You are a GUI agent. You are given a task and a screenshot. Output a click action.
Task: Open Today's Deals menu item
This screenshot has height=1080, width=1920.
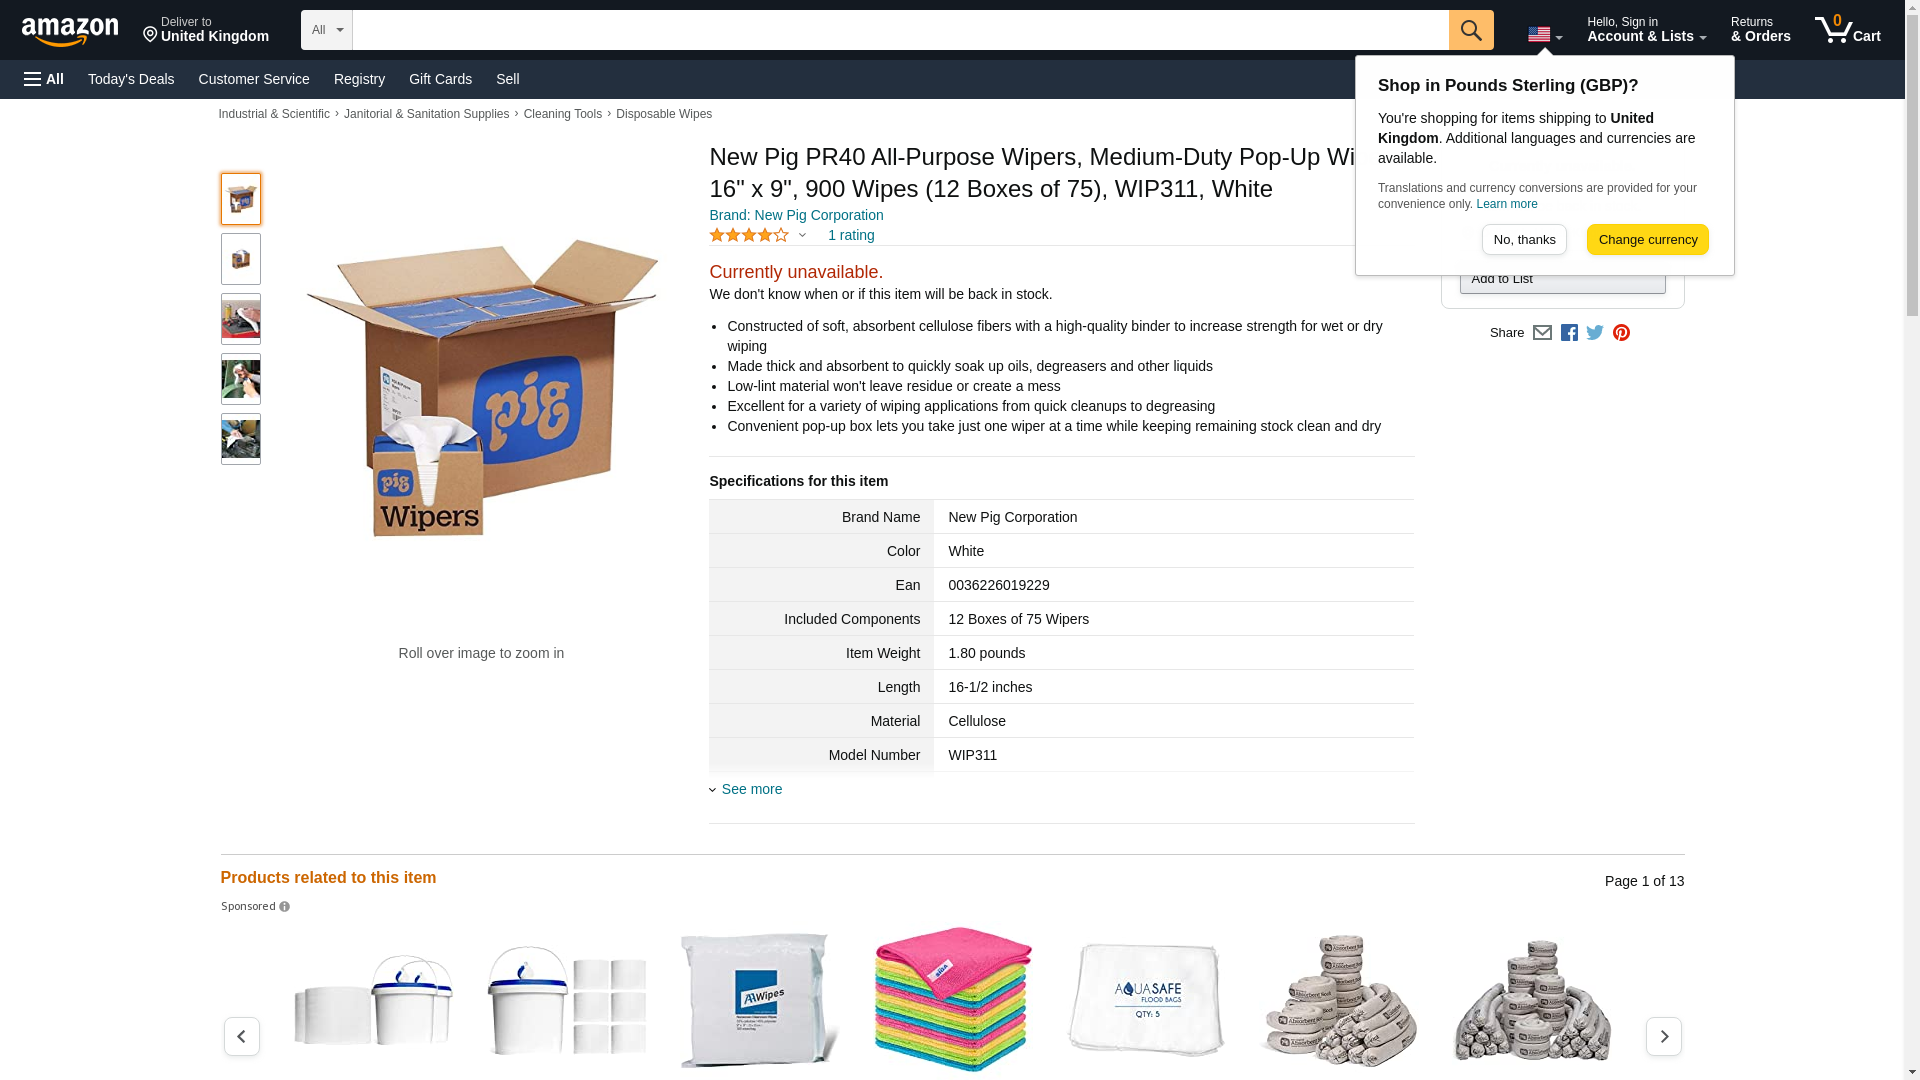(131, 79)
